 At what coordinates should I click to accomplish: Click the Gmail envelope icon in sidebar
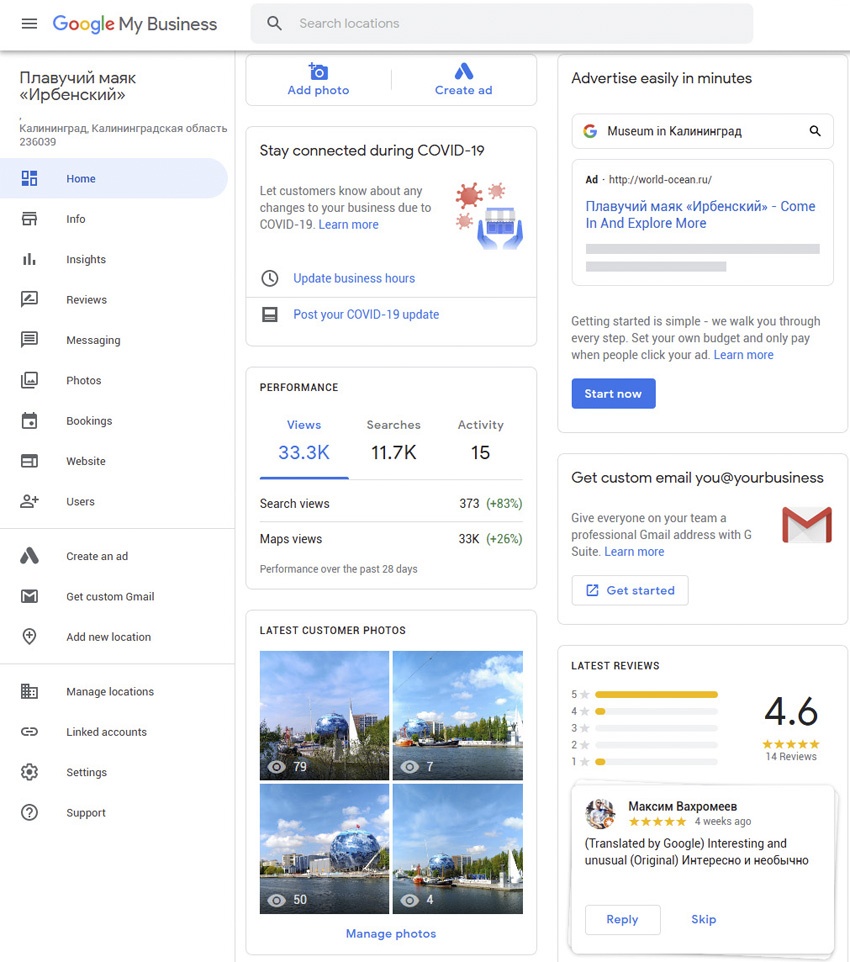point(29,596)
